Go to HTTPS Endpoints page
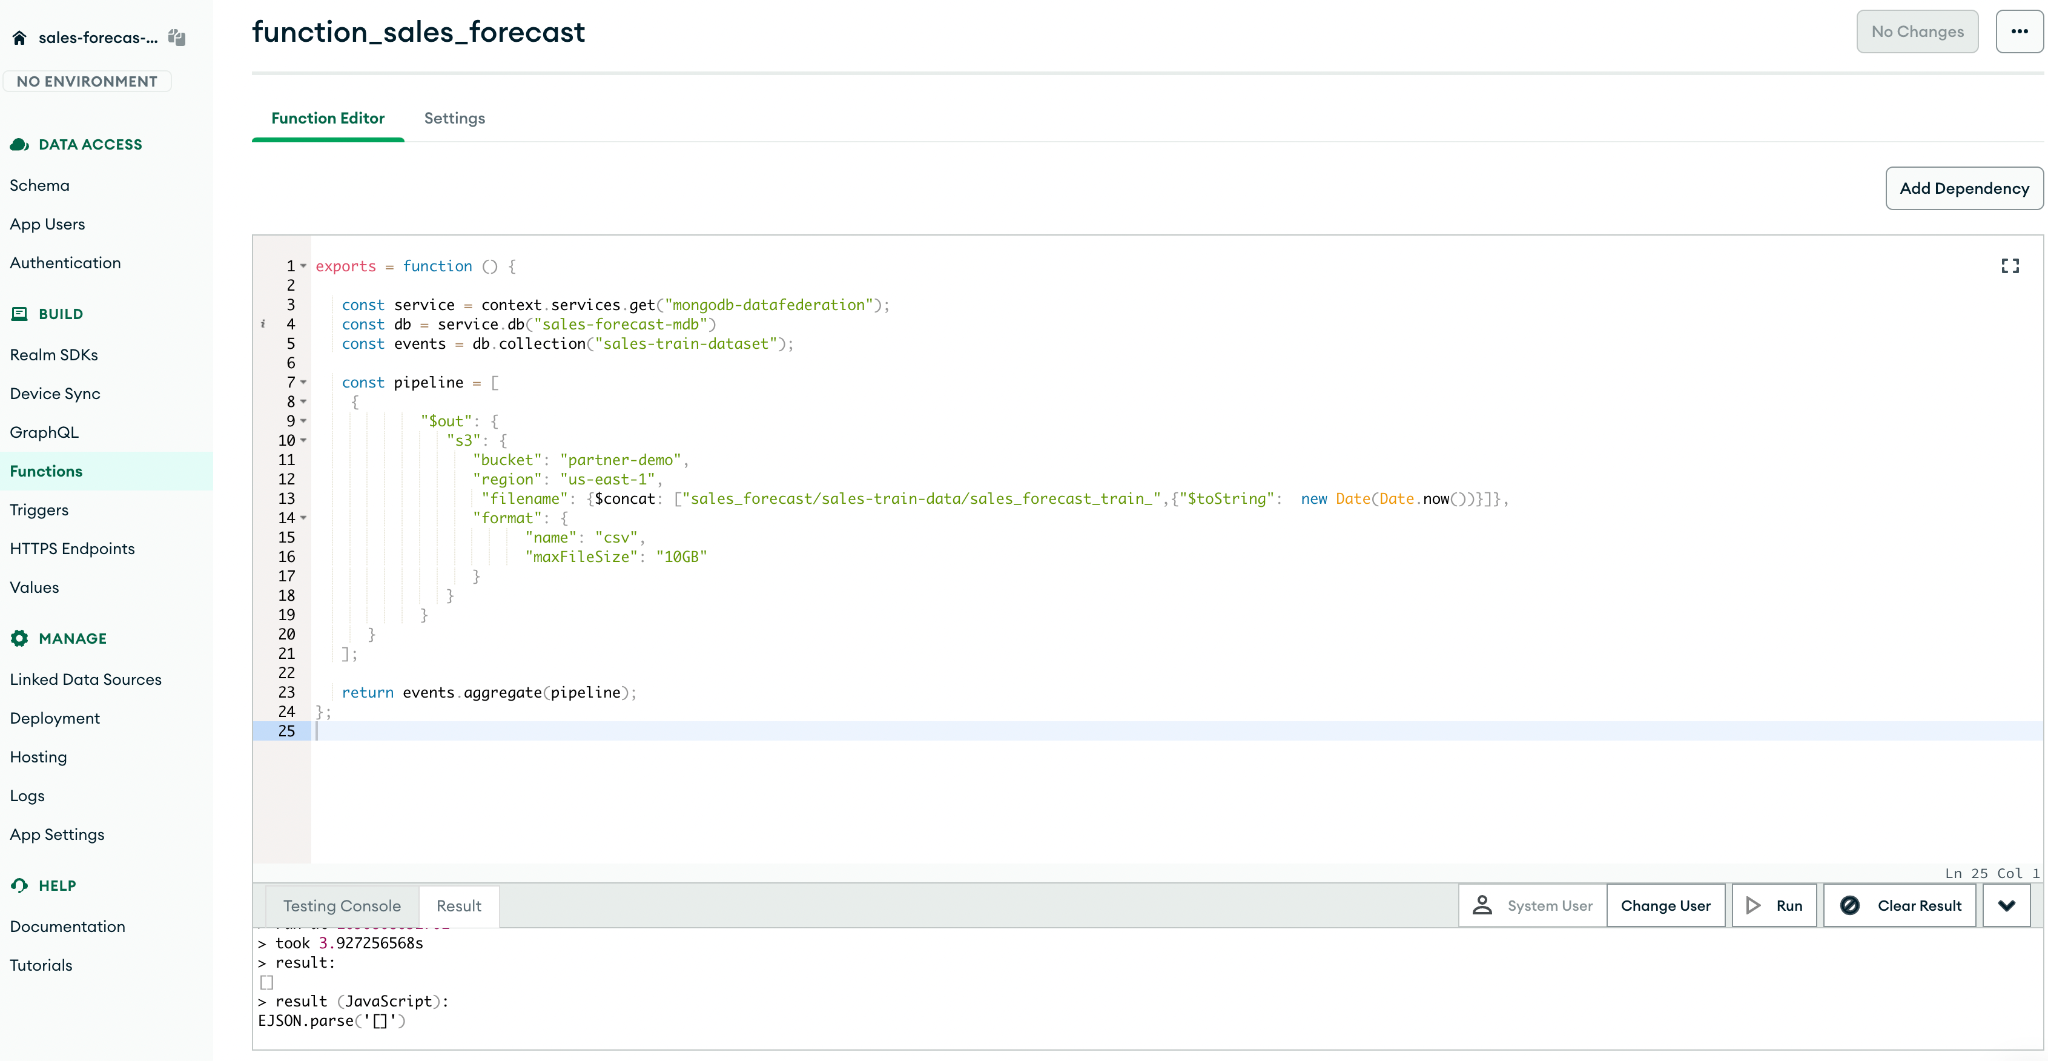 (72, 549)
